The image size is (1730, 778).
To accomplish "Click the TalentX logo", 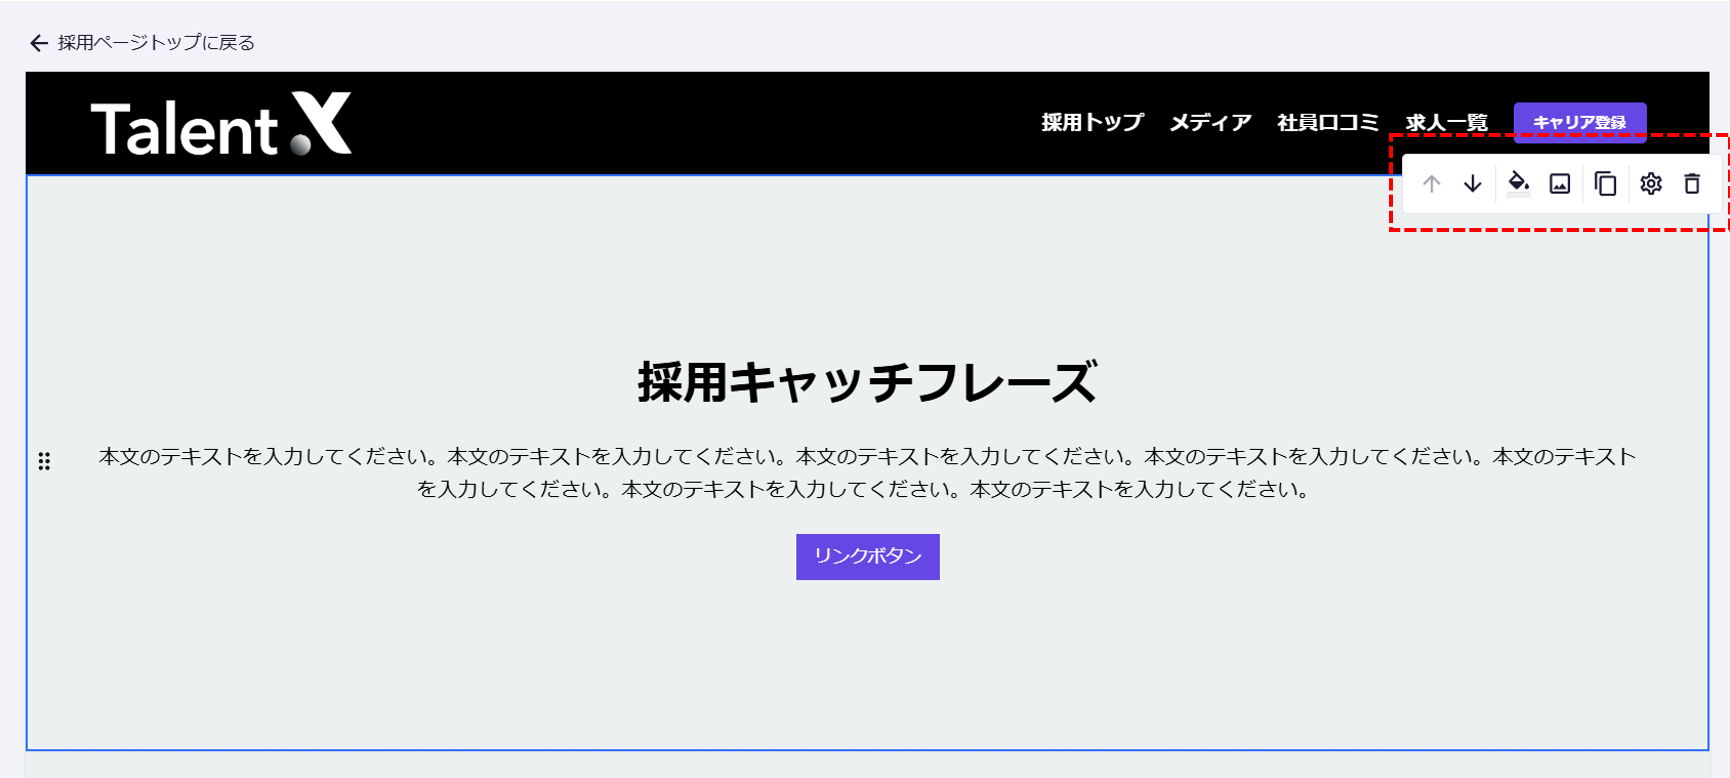I will click(x=221, y=126).
